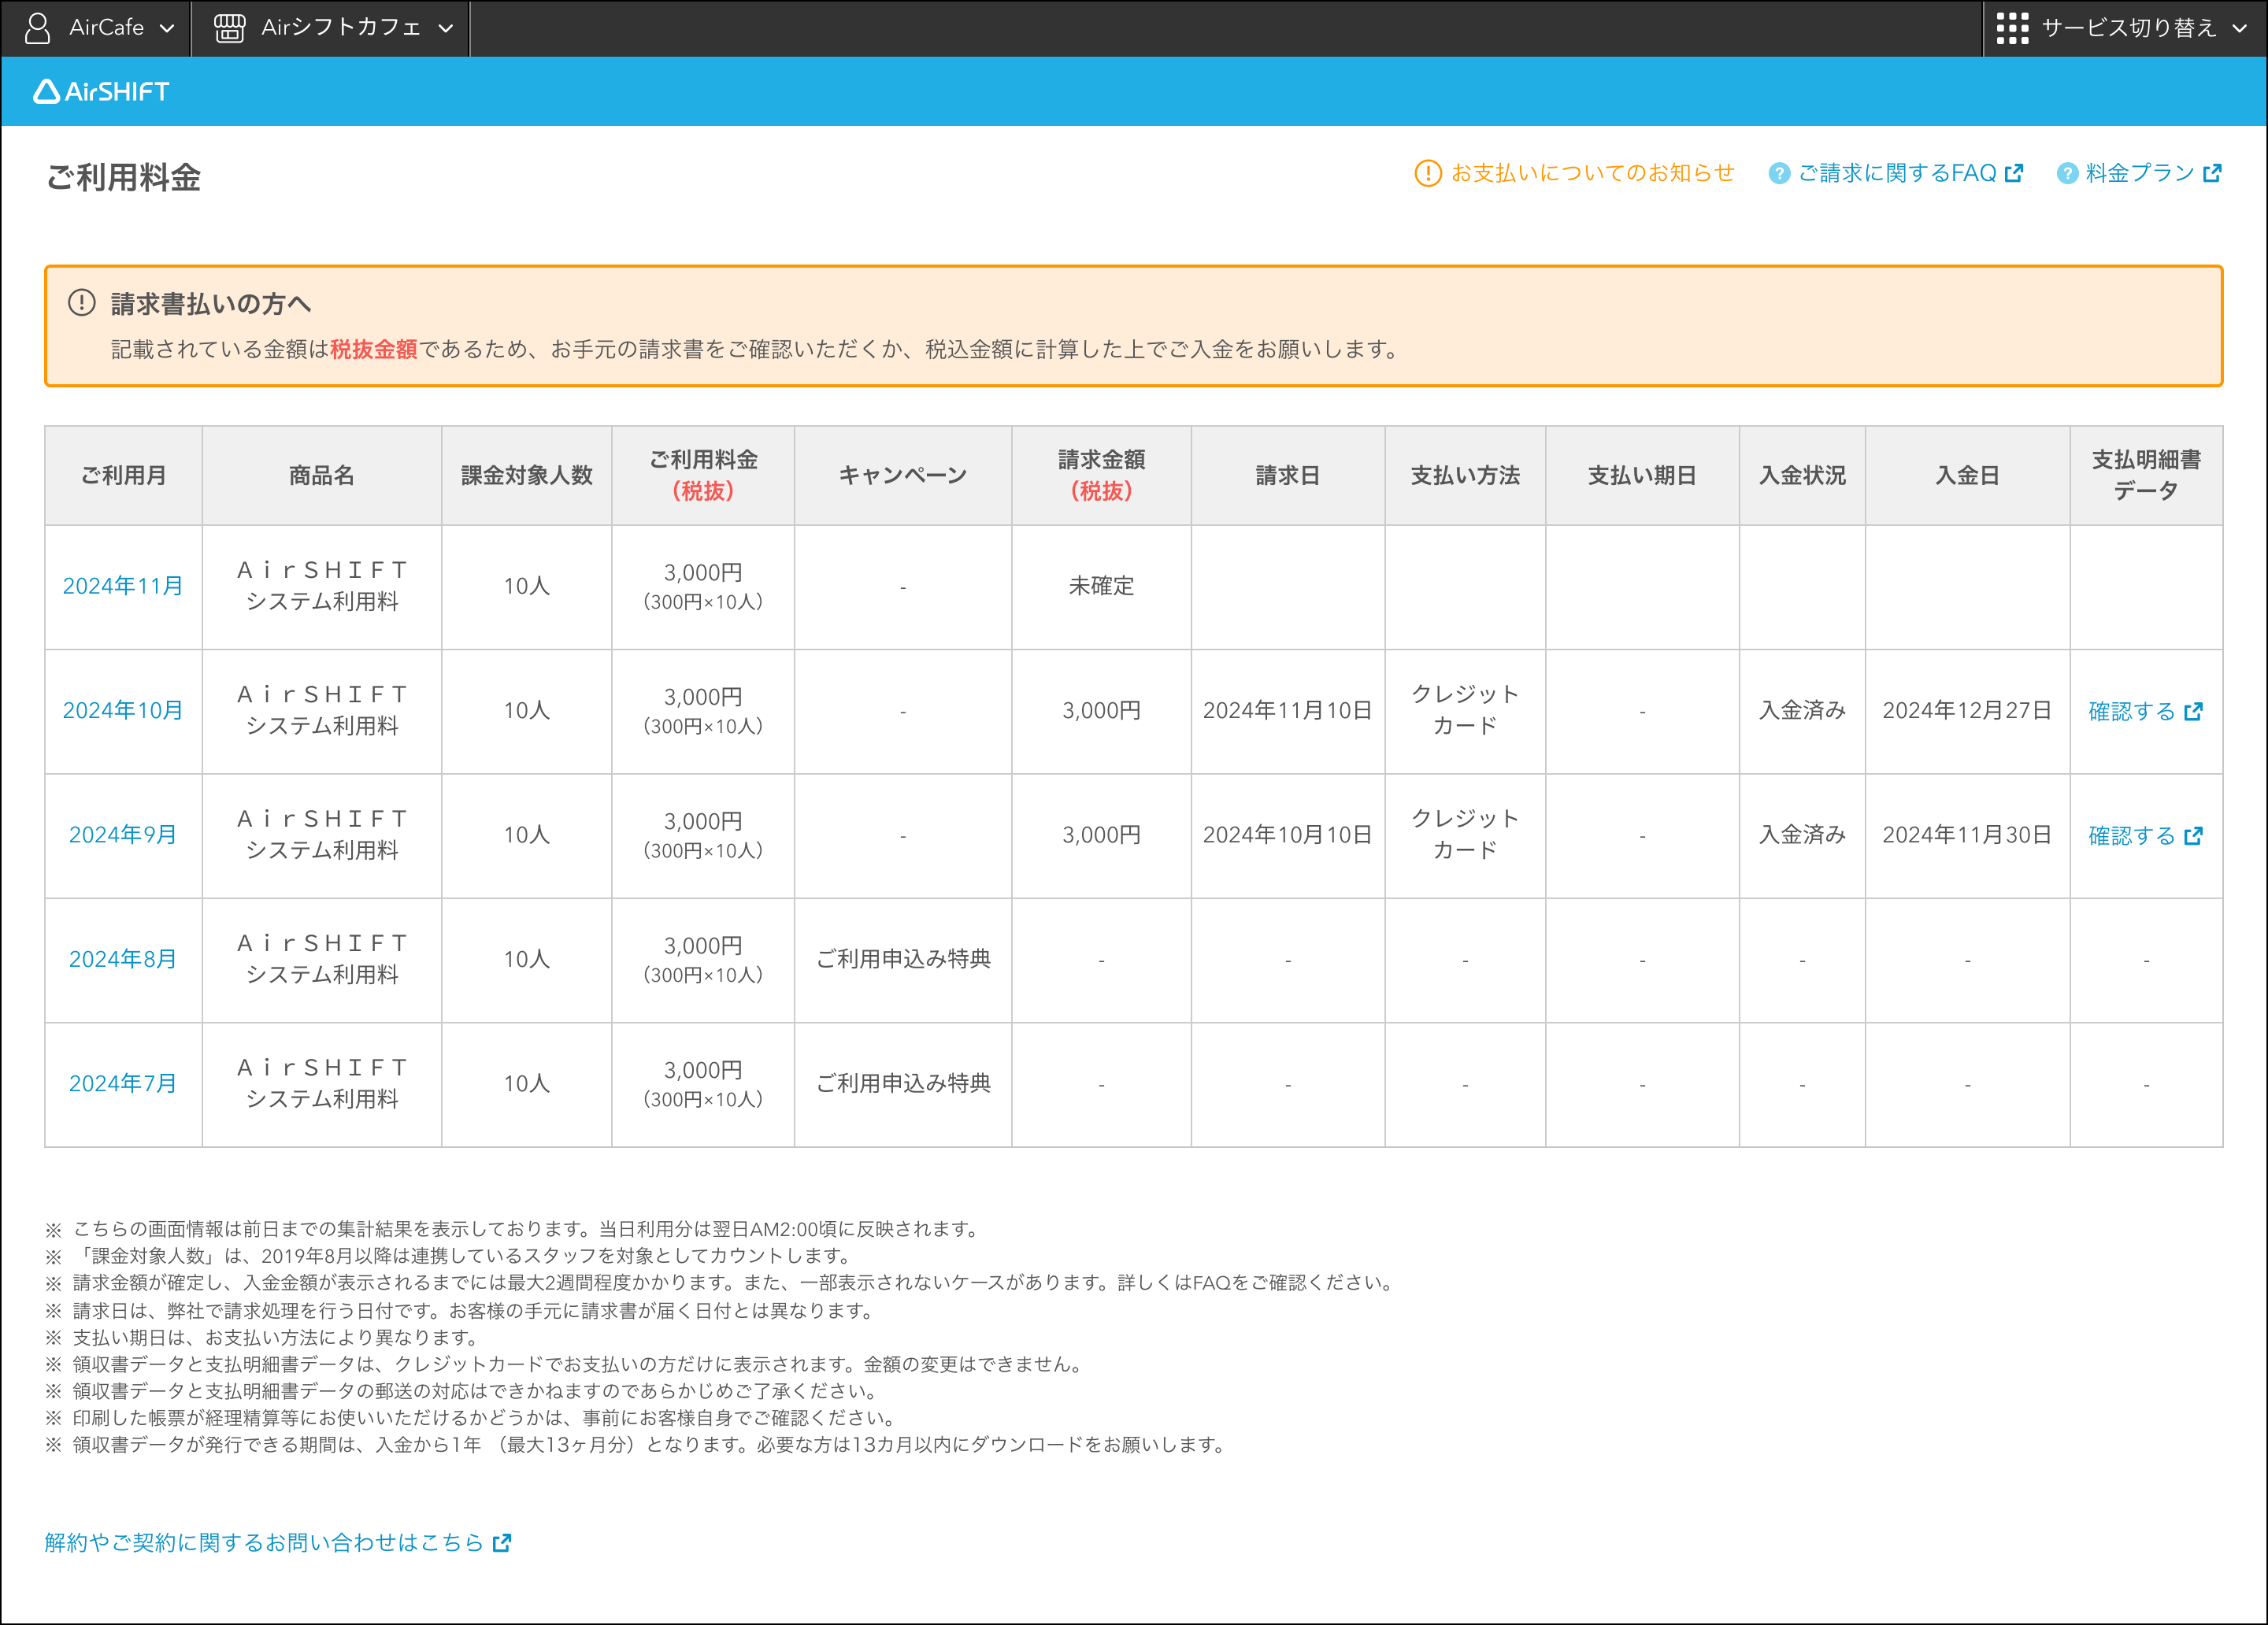Click the 2024年11月30日 payment date cell
This screenshot has height=1625, width=2268.
(1967, 835)
